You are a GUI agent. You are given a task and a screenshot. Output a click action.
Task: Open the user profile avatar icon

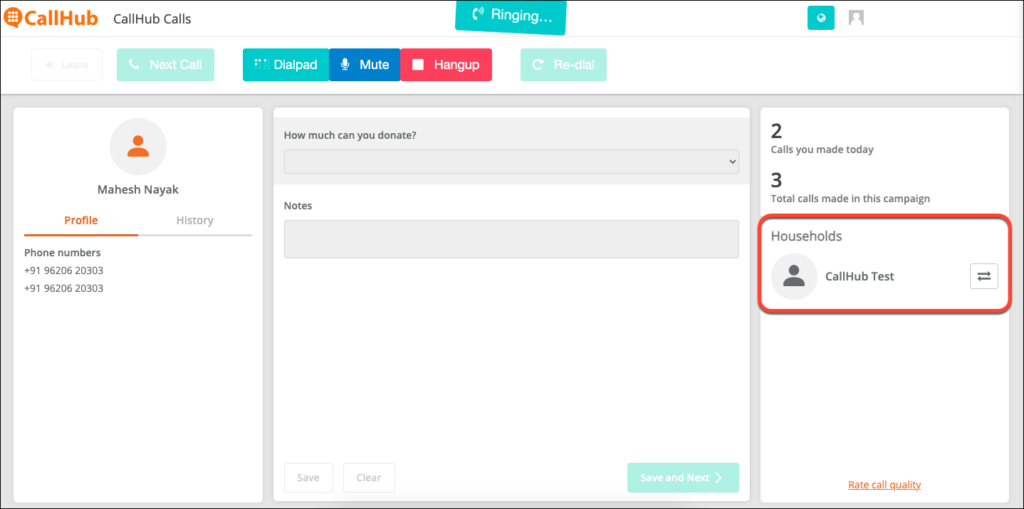coord(856,18)
